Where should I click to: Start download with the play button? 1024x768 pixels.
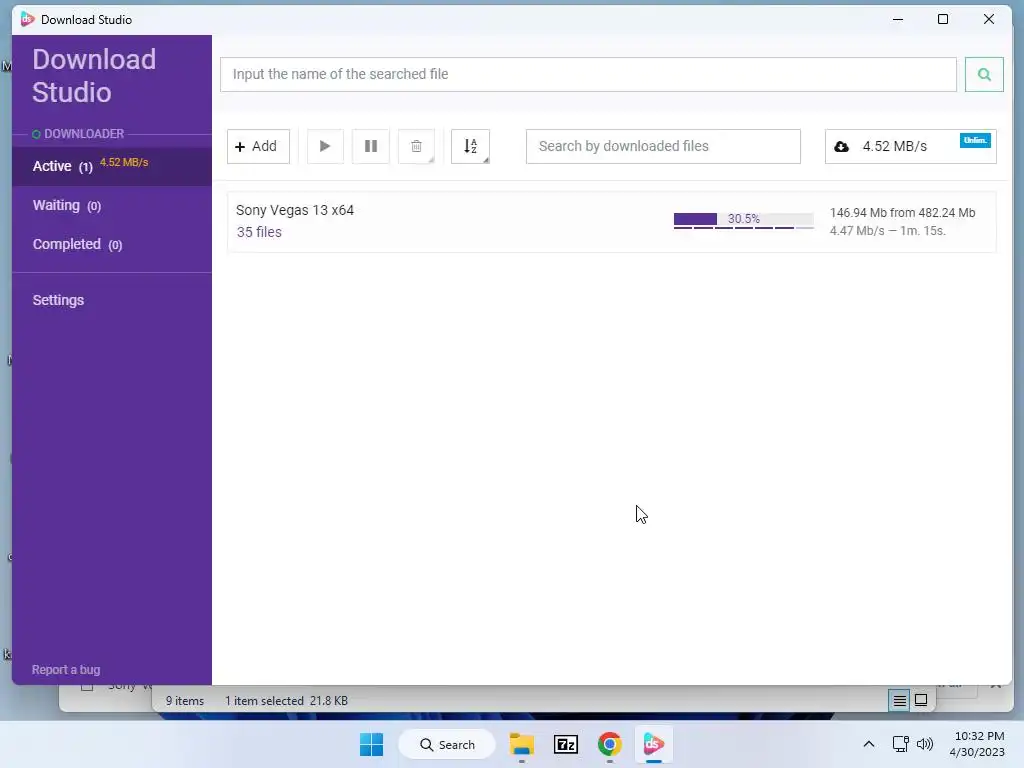point(325,146)
